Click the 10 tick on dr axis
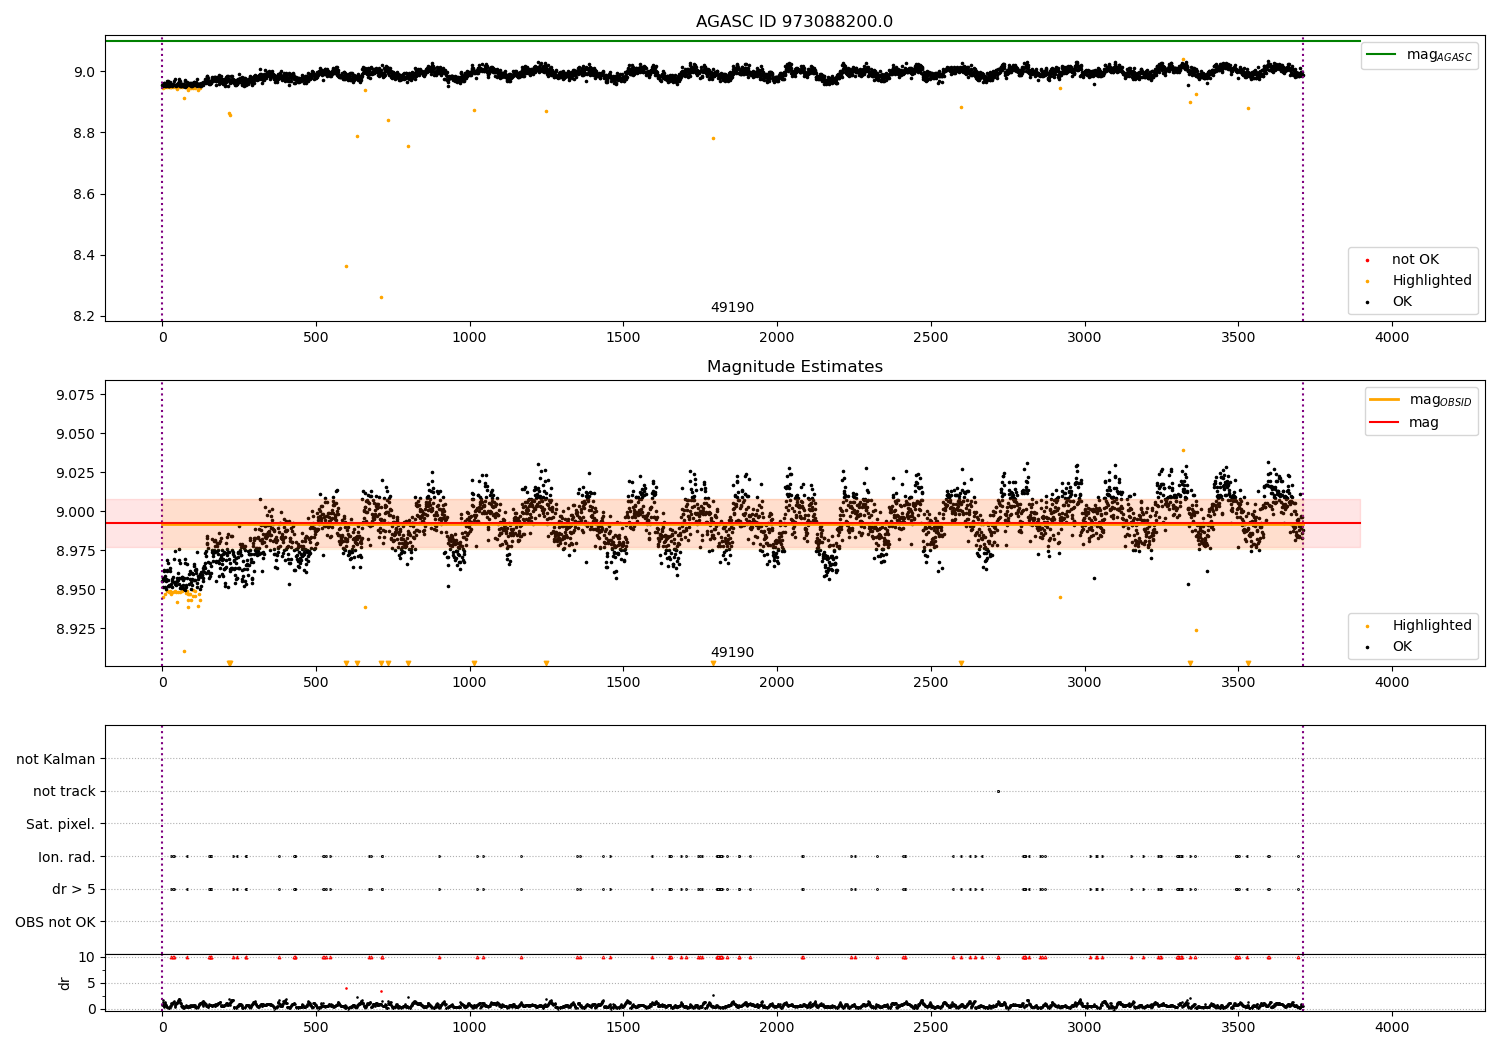Image resolution: width=1500 pixels, height=1050 pixels. pos(86,957)
